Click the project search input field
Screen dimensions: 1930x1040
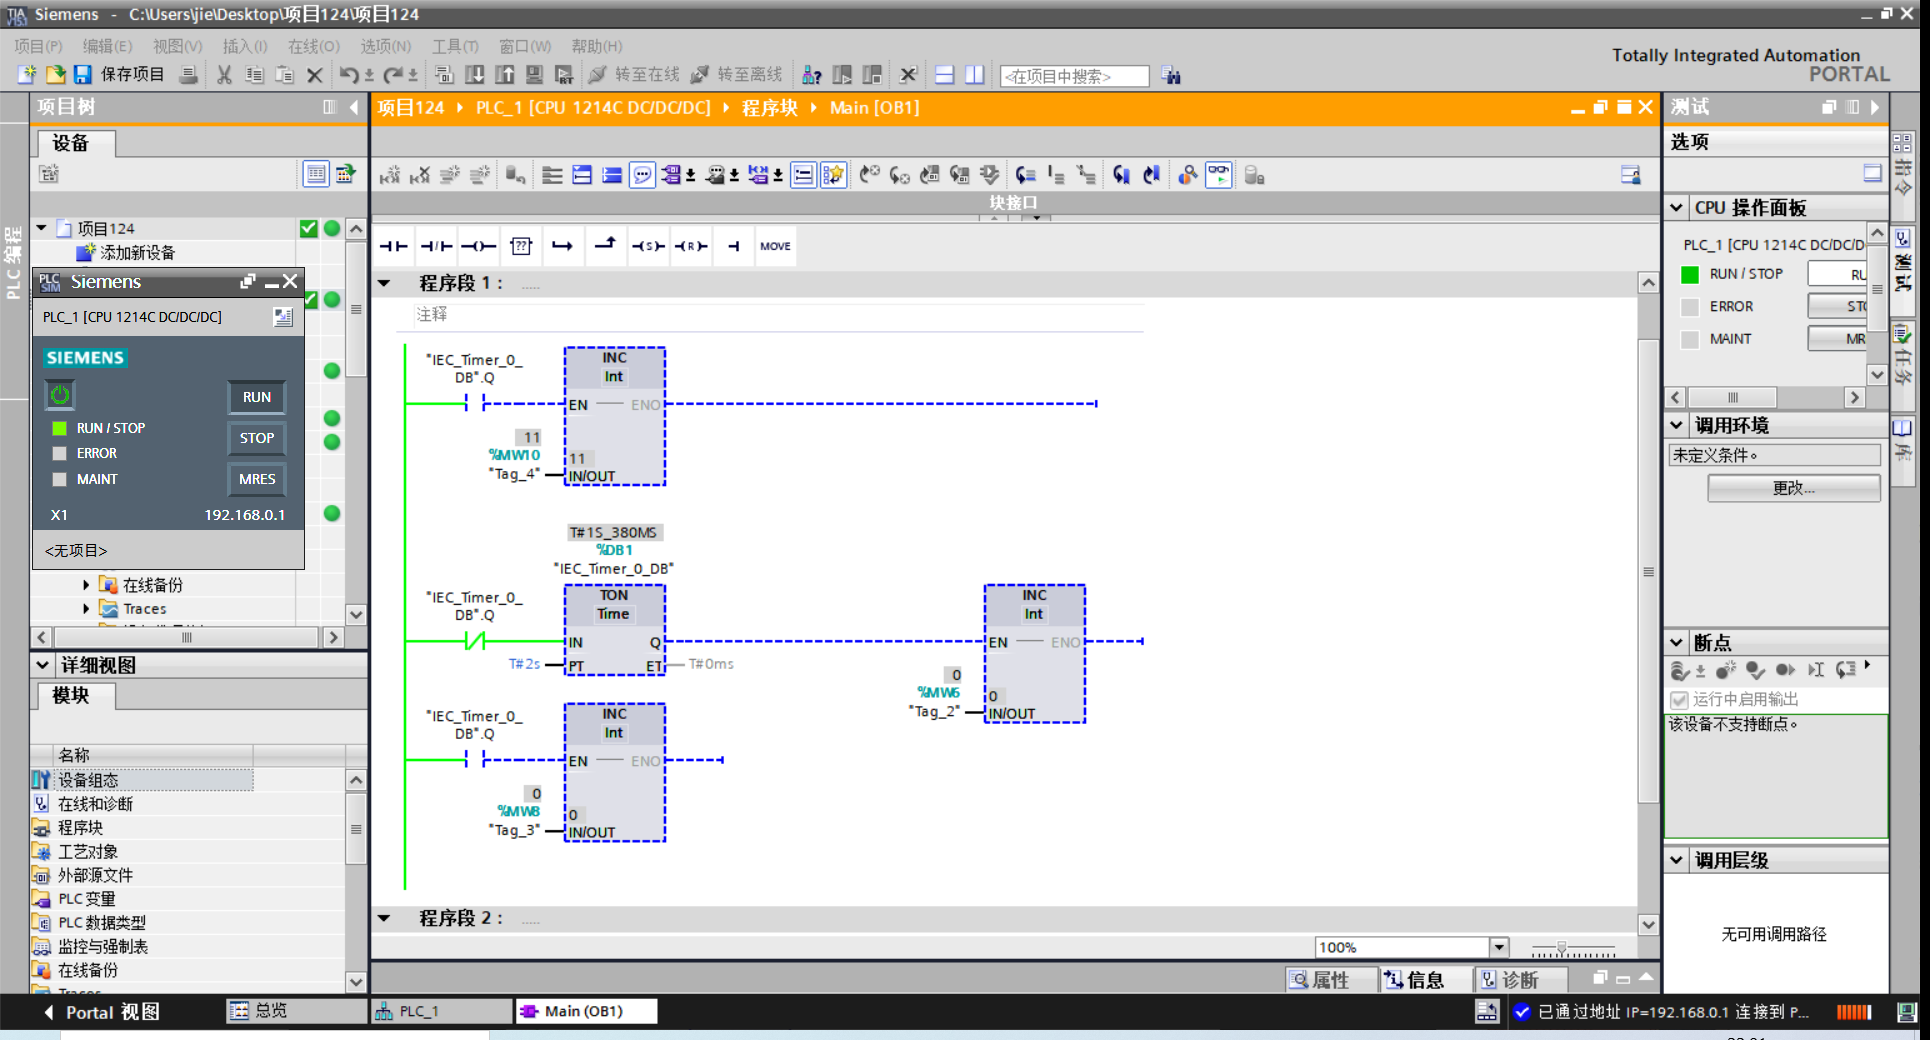(x=1074, y=76)
